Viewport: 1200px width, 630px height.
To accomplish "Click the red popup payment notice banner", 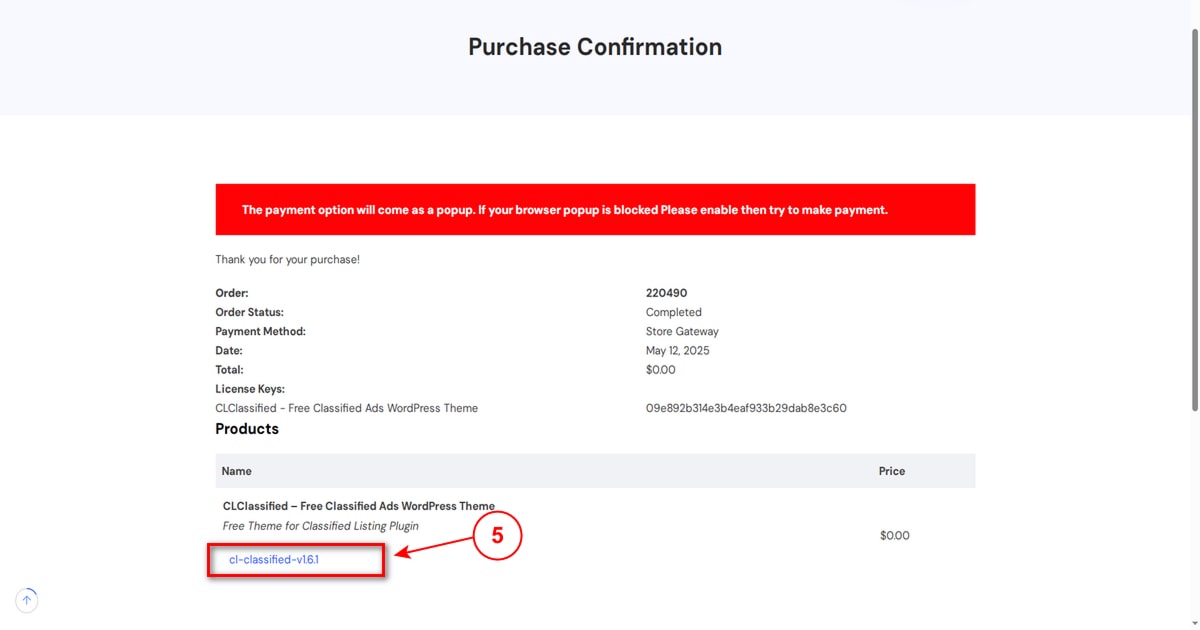I will (x=595, y=210).
